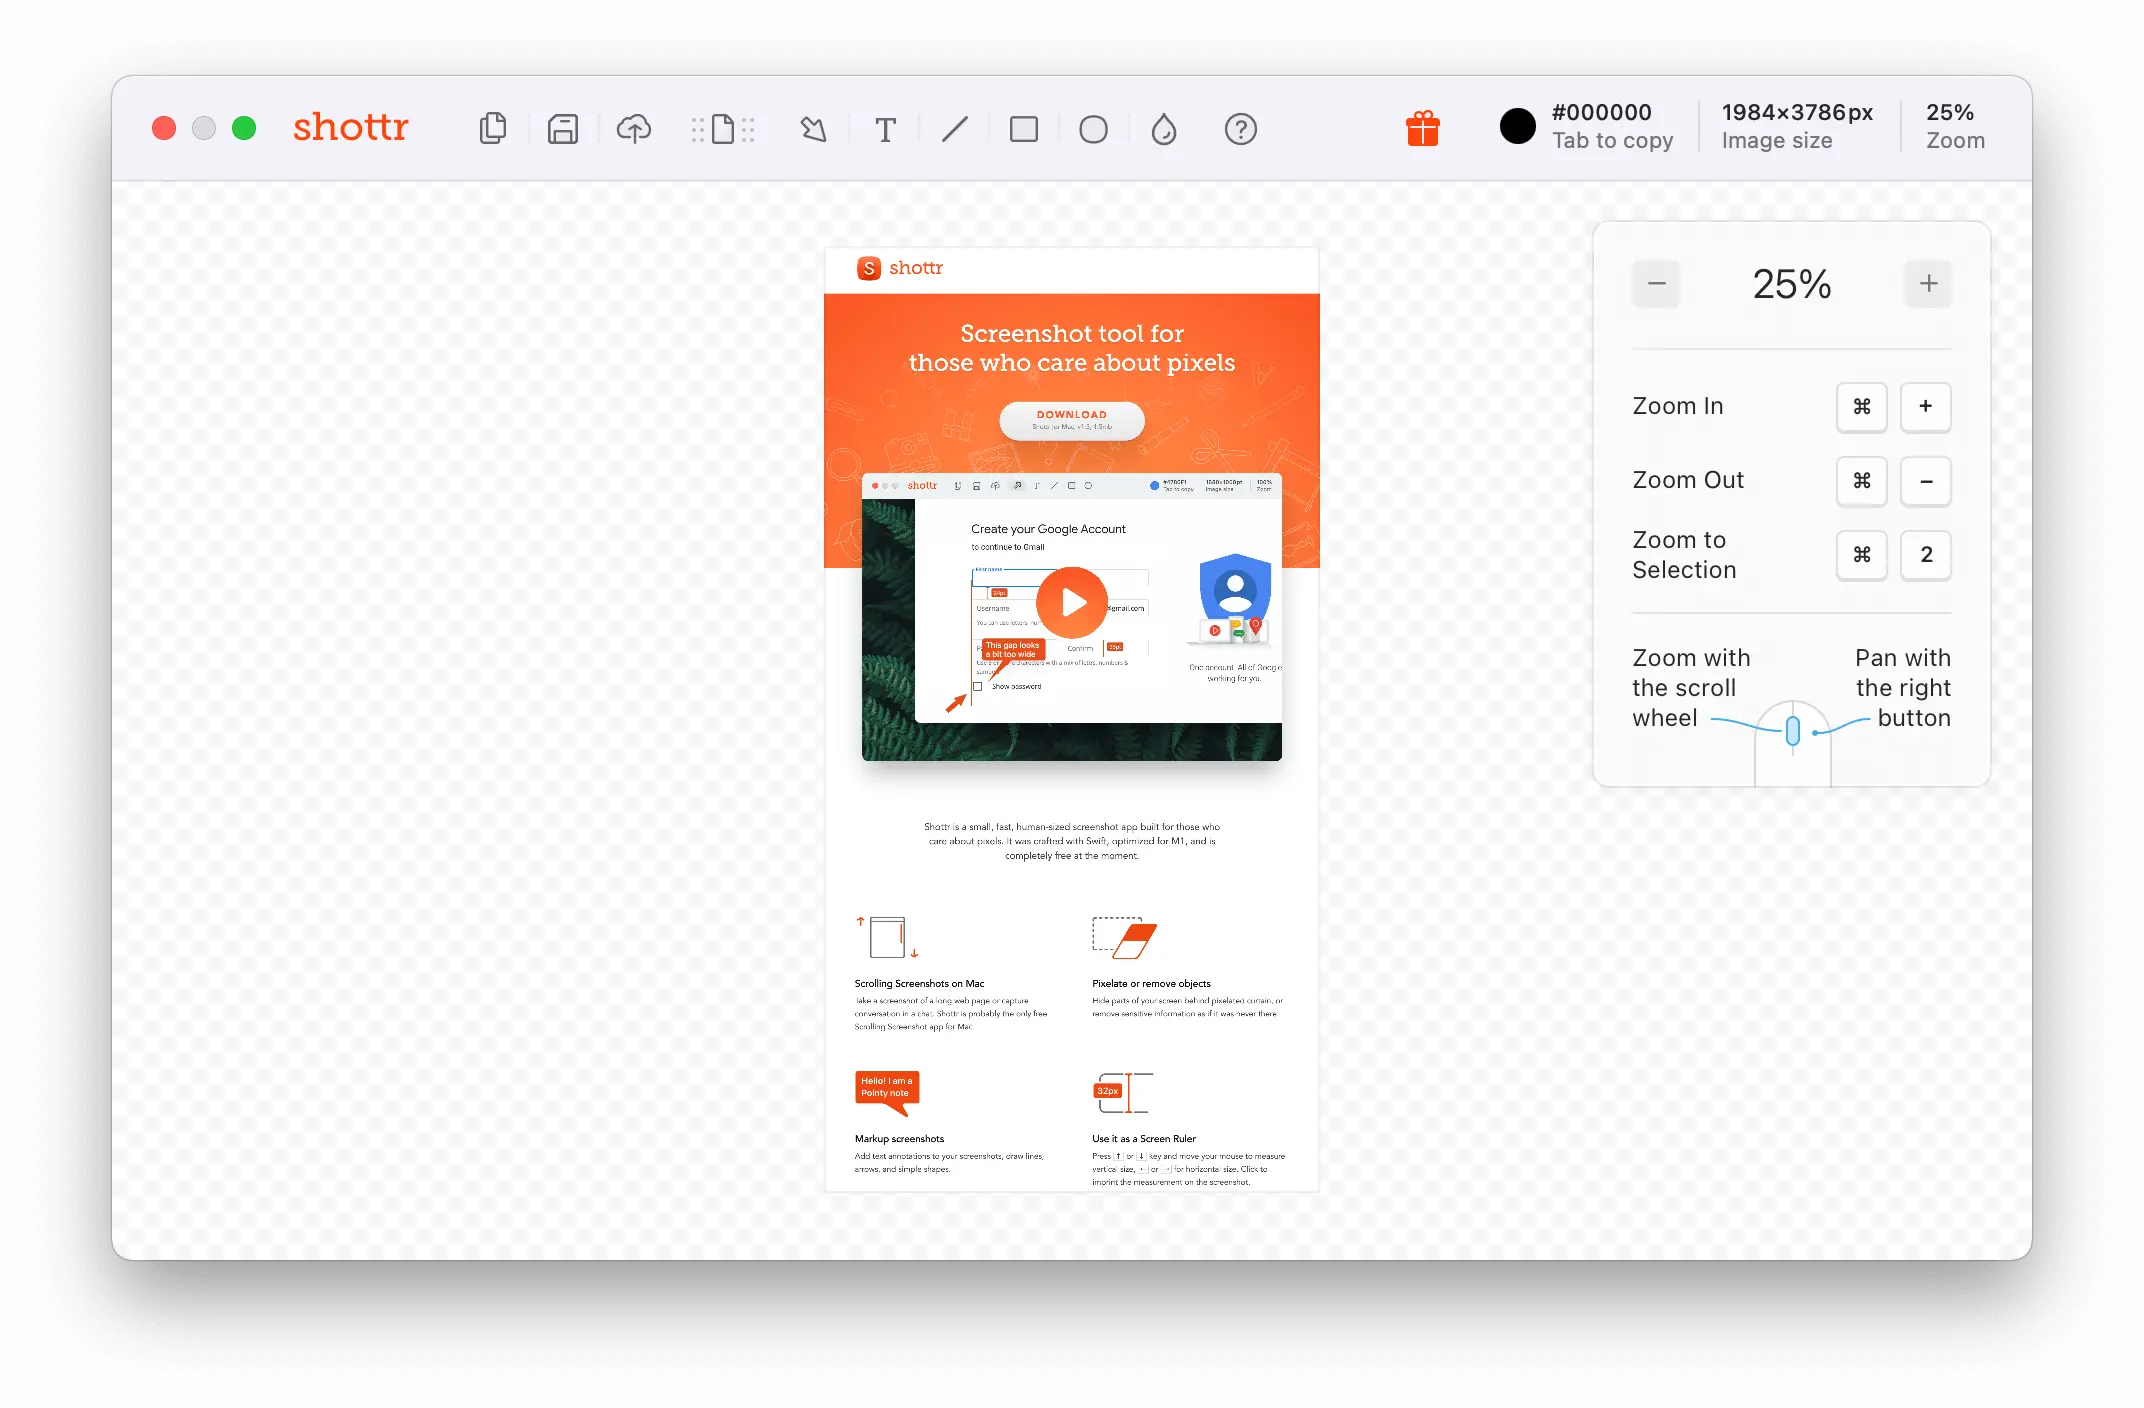Viewport: 2144px width, 1408px height.
Task: Decrease zoom with the minus button
Action: [x=1657, y=284]
